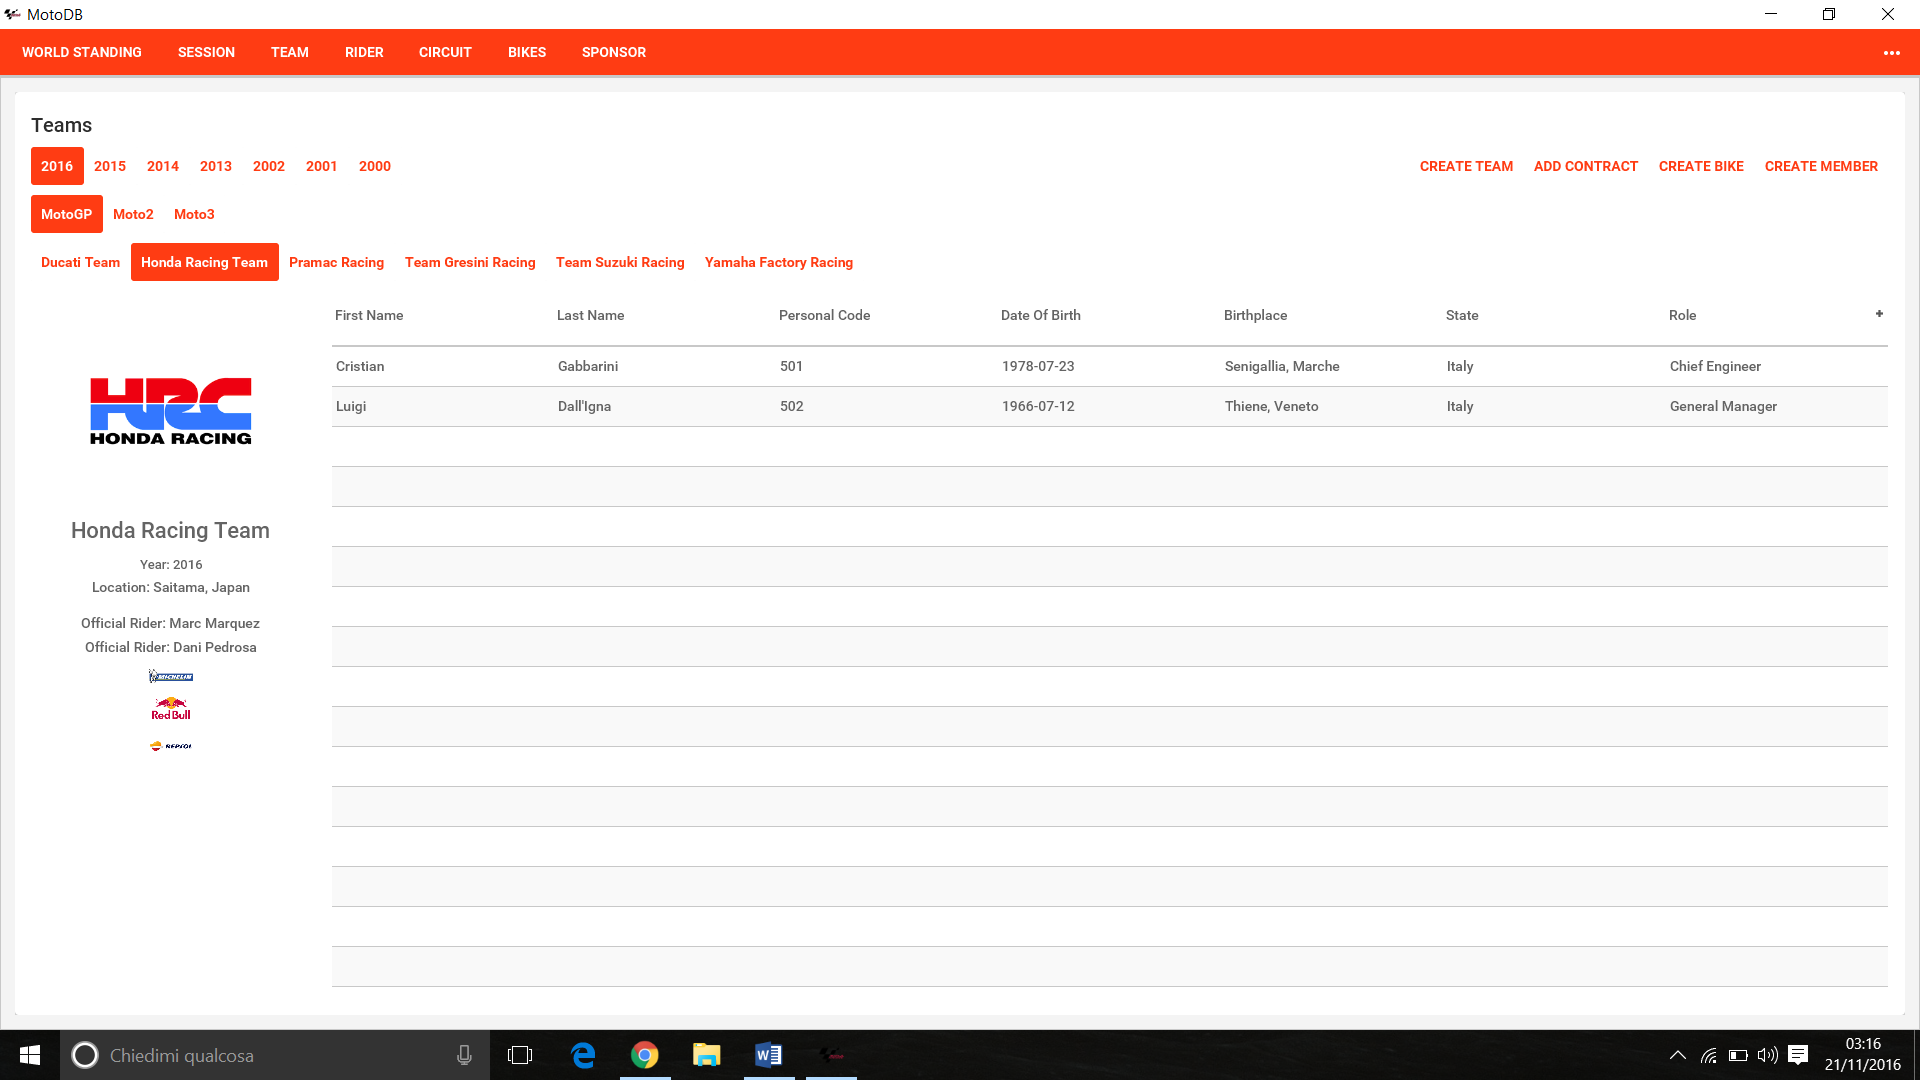Image resolution: width=1920 pixels, height=1080 pixels.
Task: Click the Cortana microphone icon
Action: [464, 1055]
